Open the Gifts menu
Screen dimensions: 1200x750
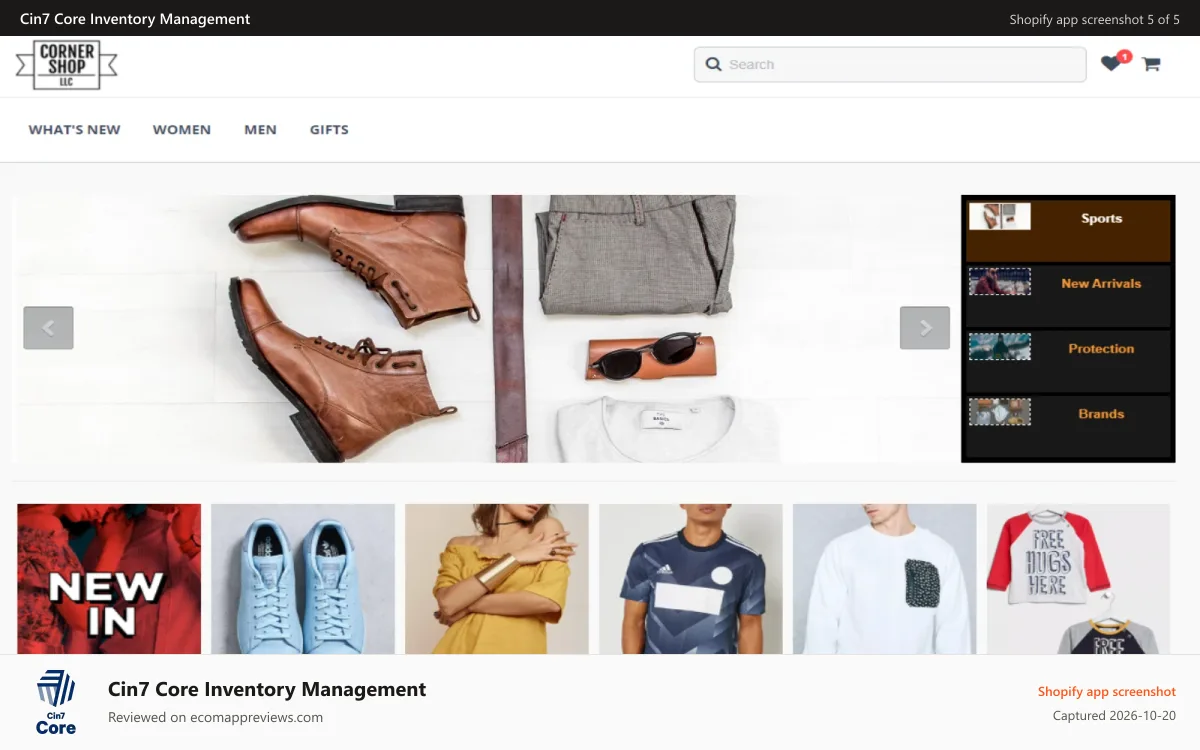329,130
